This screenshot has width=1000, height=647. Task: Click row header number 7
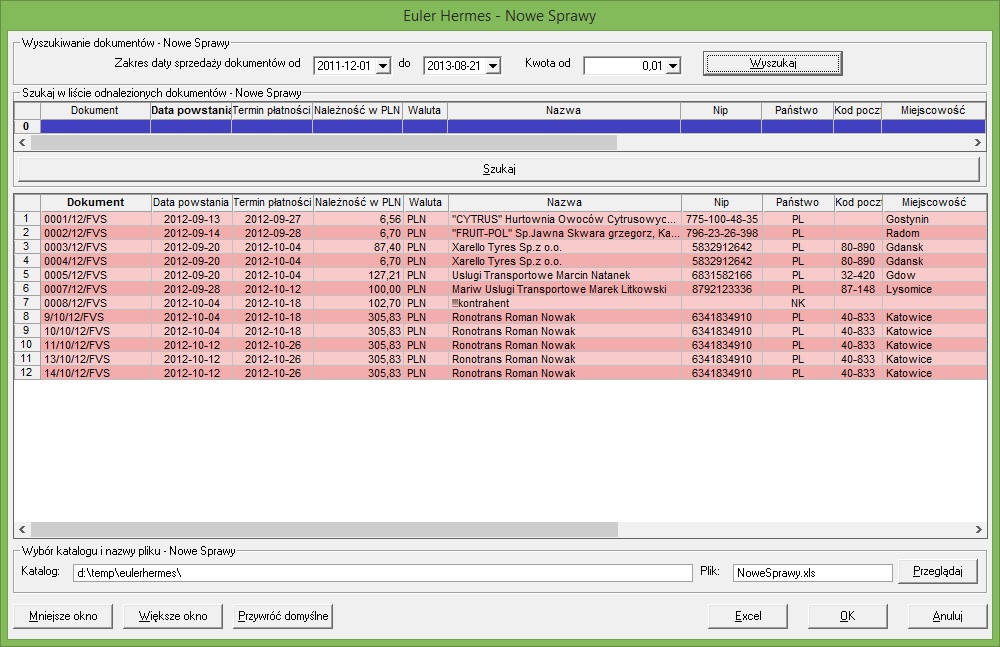(x=26, y=303)
